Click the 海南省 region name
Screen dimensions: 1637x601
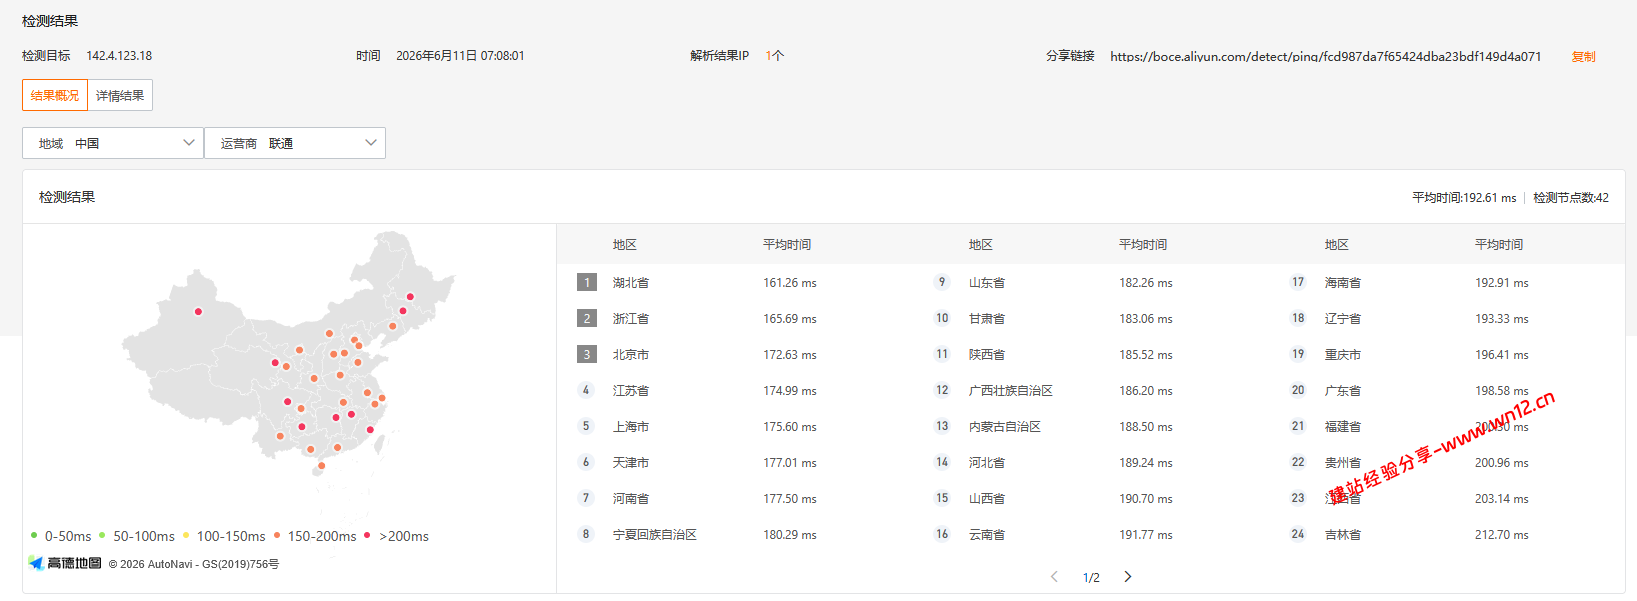coord(1343,283)
